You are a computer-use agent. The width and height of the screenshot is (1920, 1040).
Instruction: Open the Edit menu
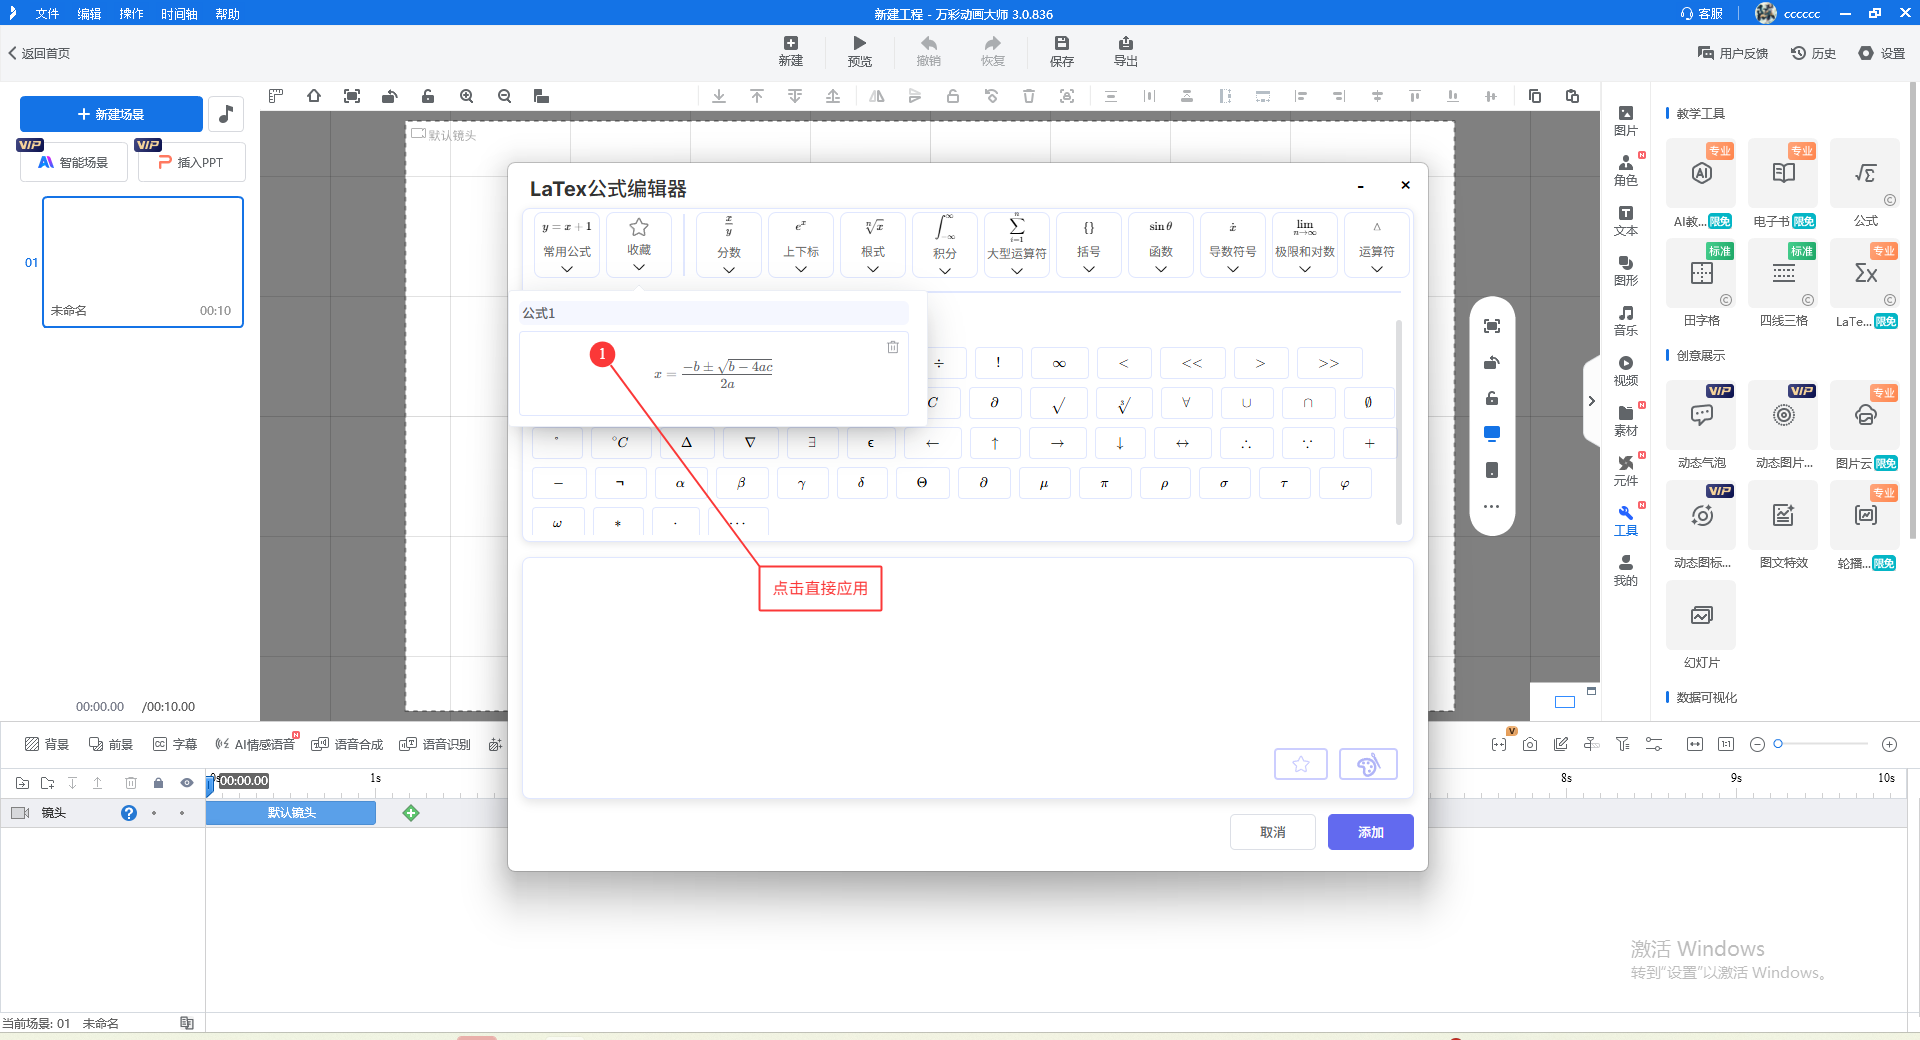pos(89,14)
